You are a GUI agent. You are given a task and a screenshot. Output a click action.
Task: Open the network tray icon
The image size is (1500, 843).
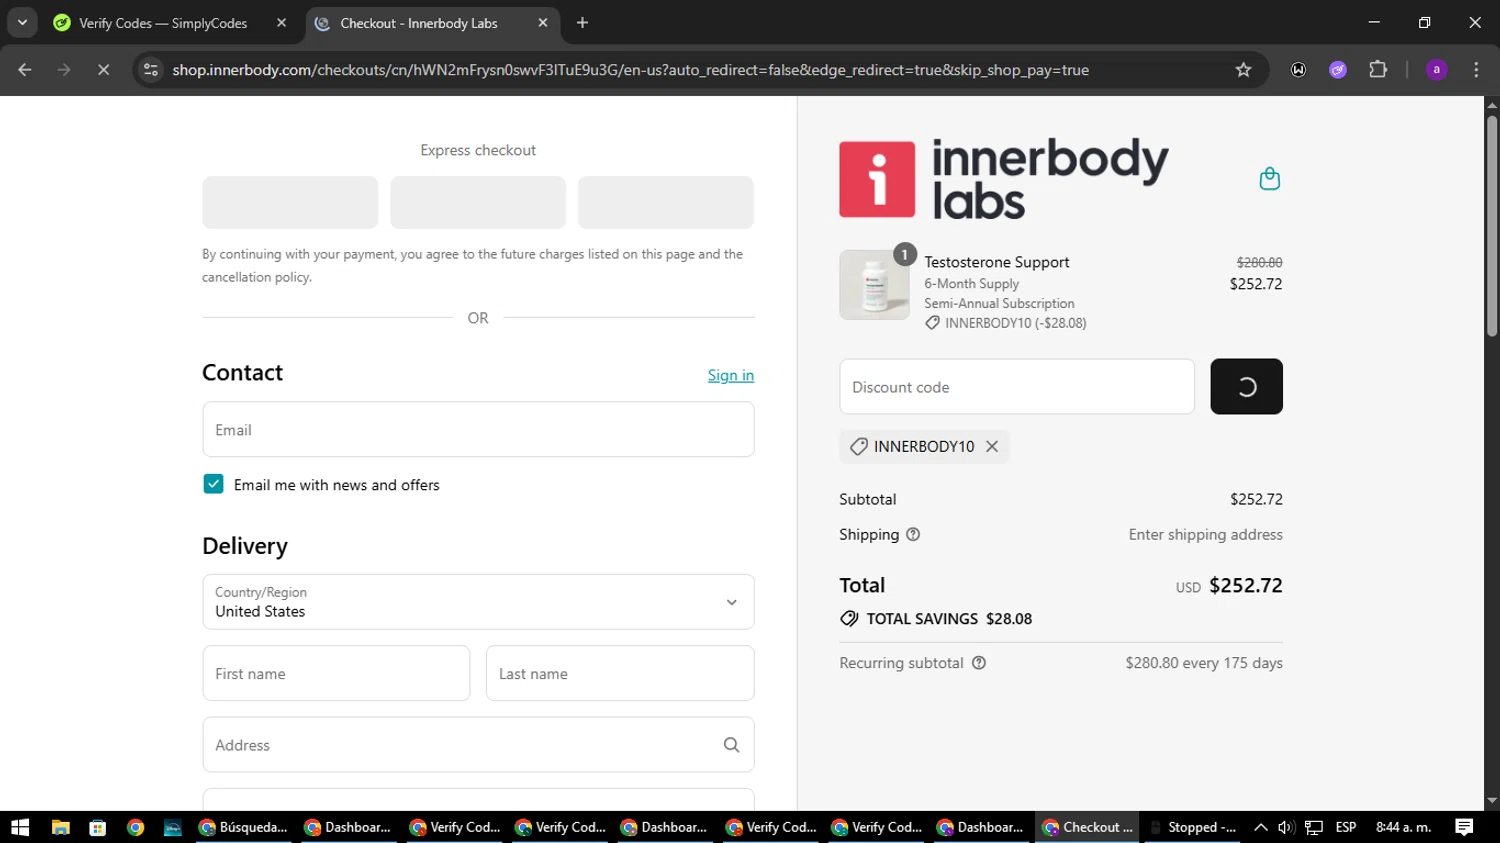[x=1314, y=827]
